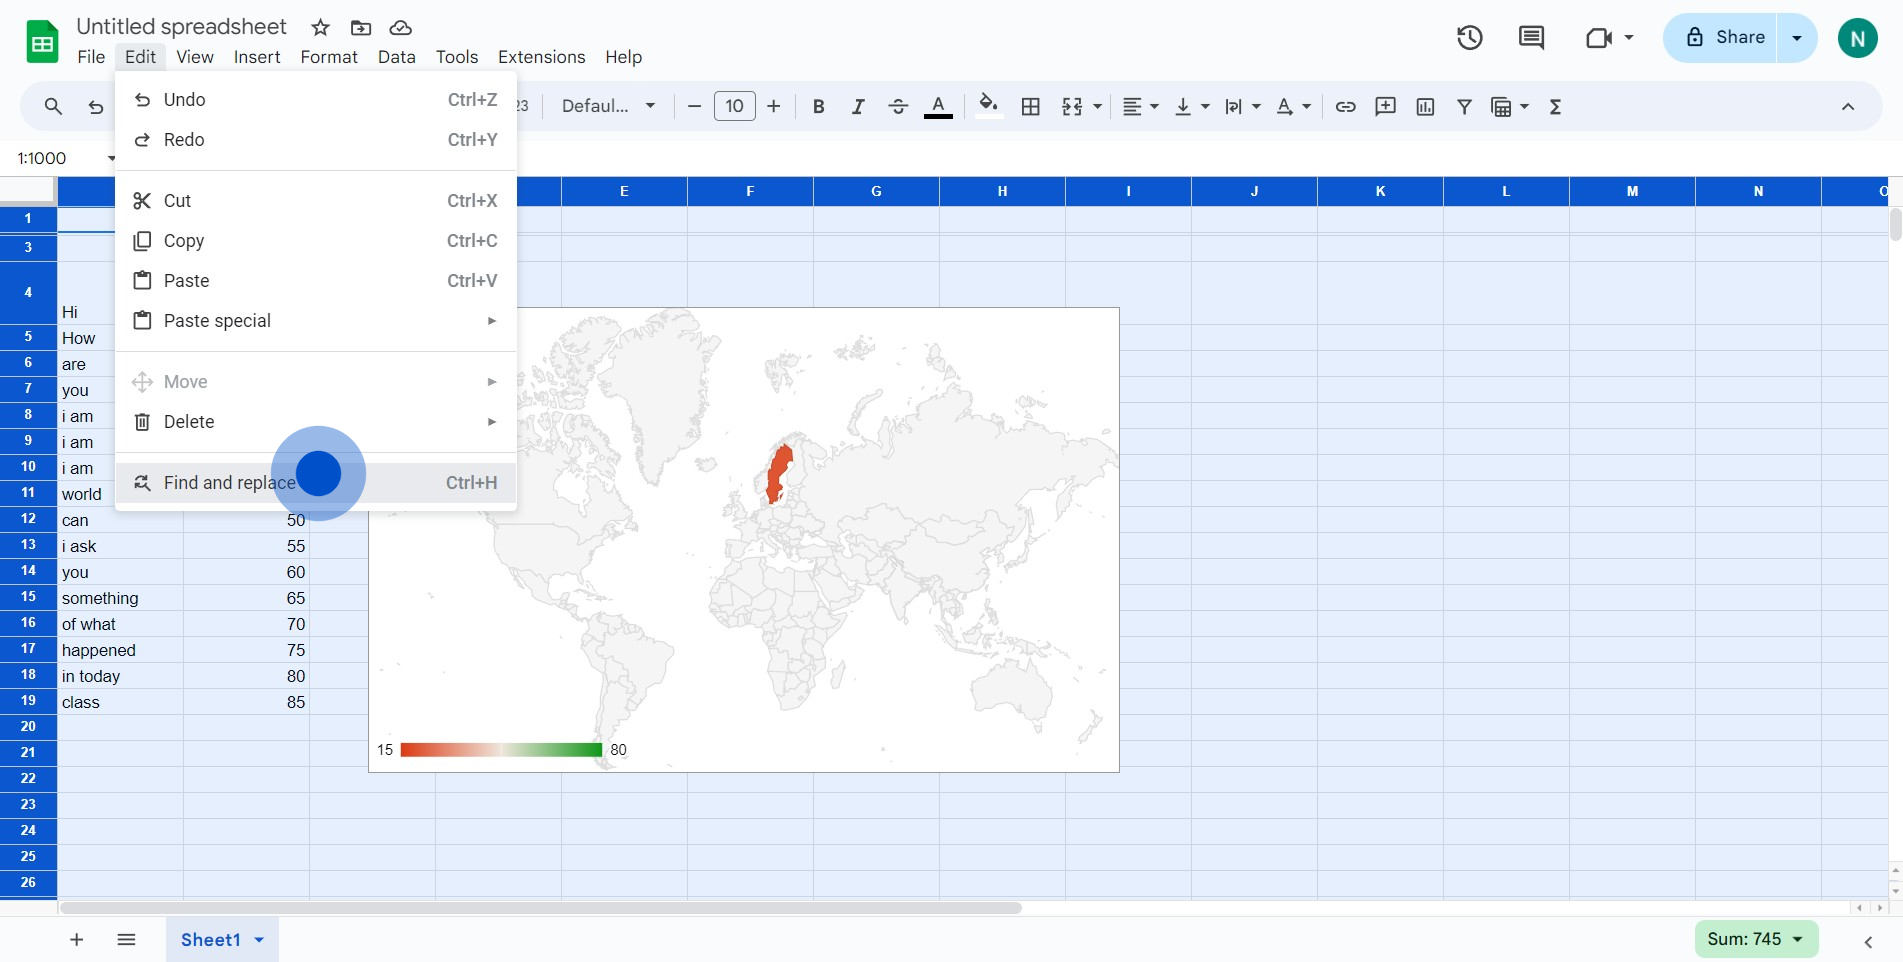Switch to the Sheet1 tab
The image size is (1903, 962).
(222, 940)
